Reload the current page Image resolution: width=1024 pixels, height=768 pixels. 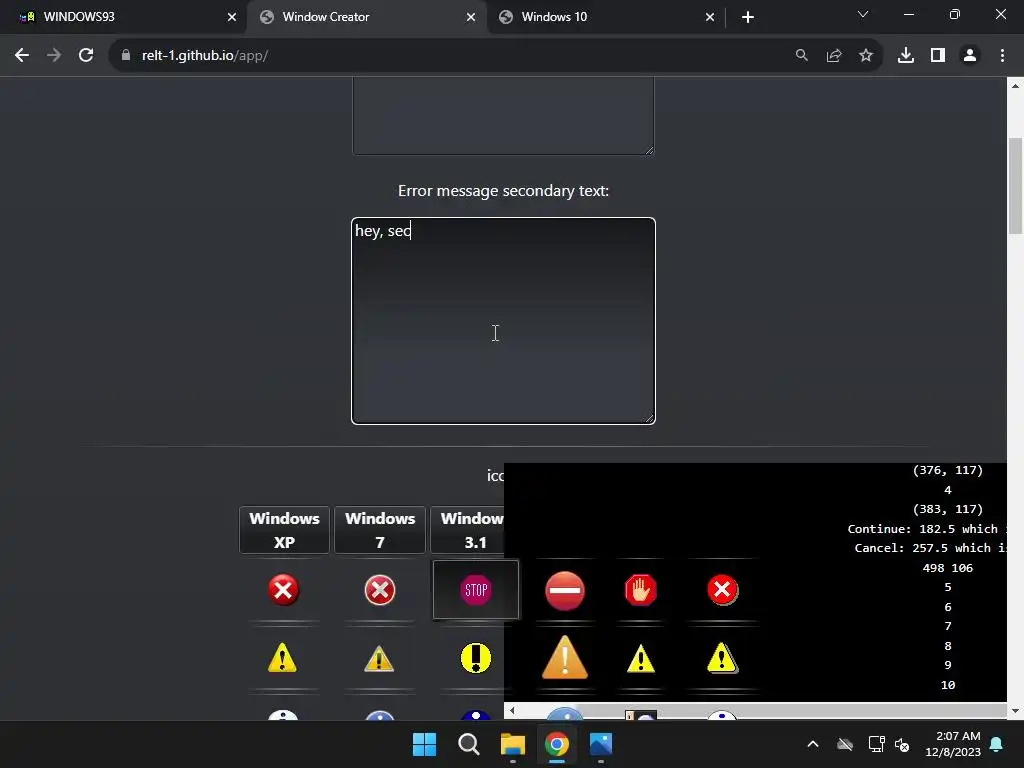point(86,55)
